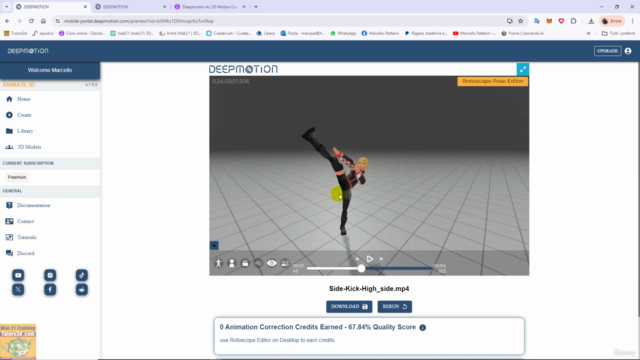Click the address bar URL
The image size is (640, 360).
coord(139,21)
